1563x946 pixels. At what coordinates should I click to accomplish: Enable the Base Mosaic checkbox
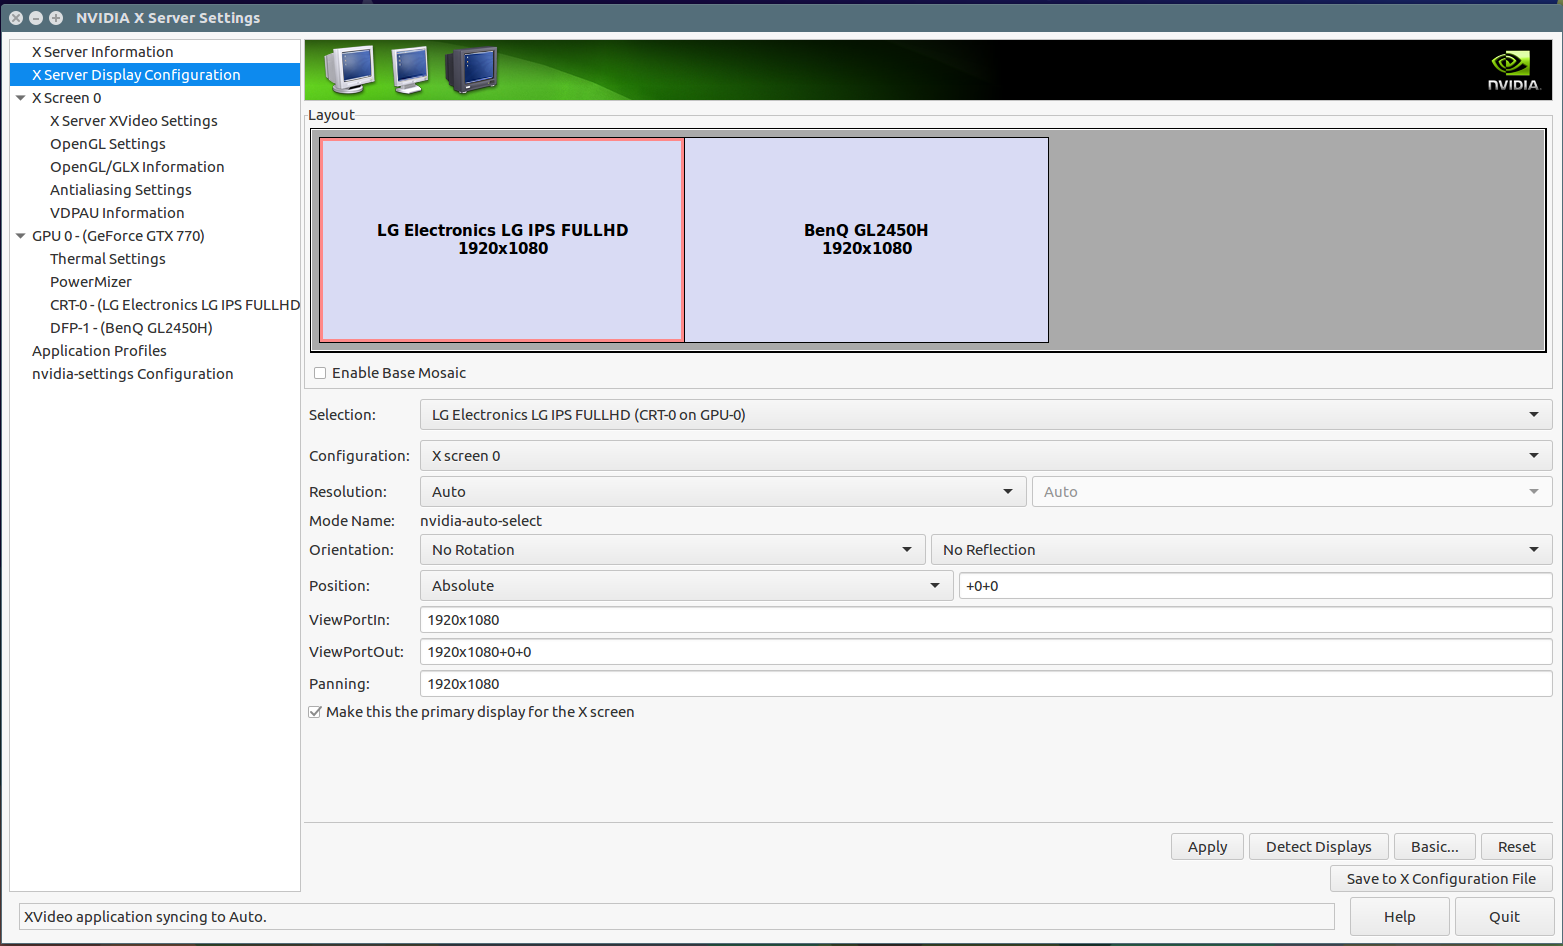pyautogui.click(x=320, y=373)
